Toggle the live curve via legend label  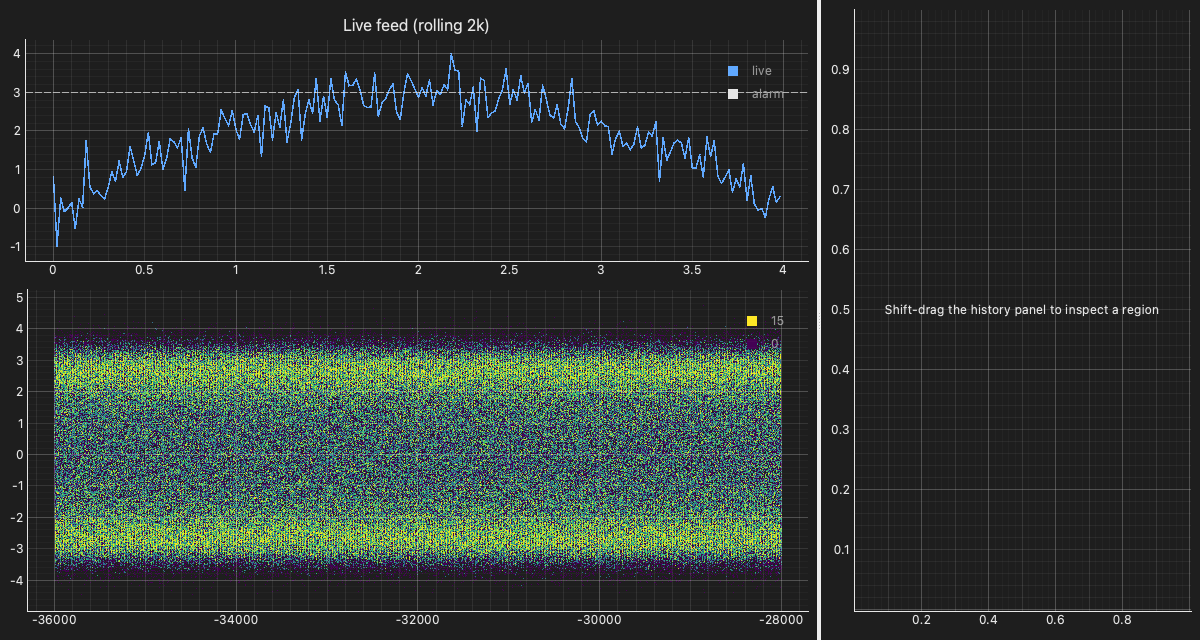(x=761, y=71)
